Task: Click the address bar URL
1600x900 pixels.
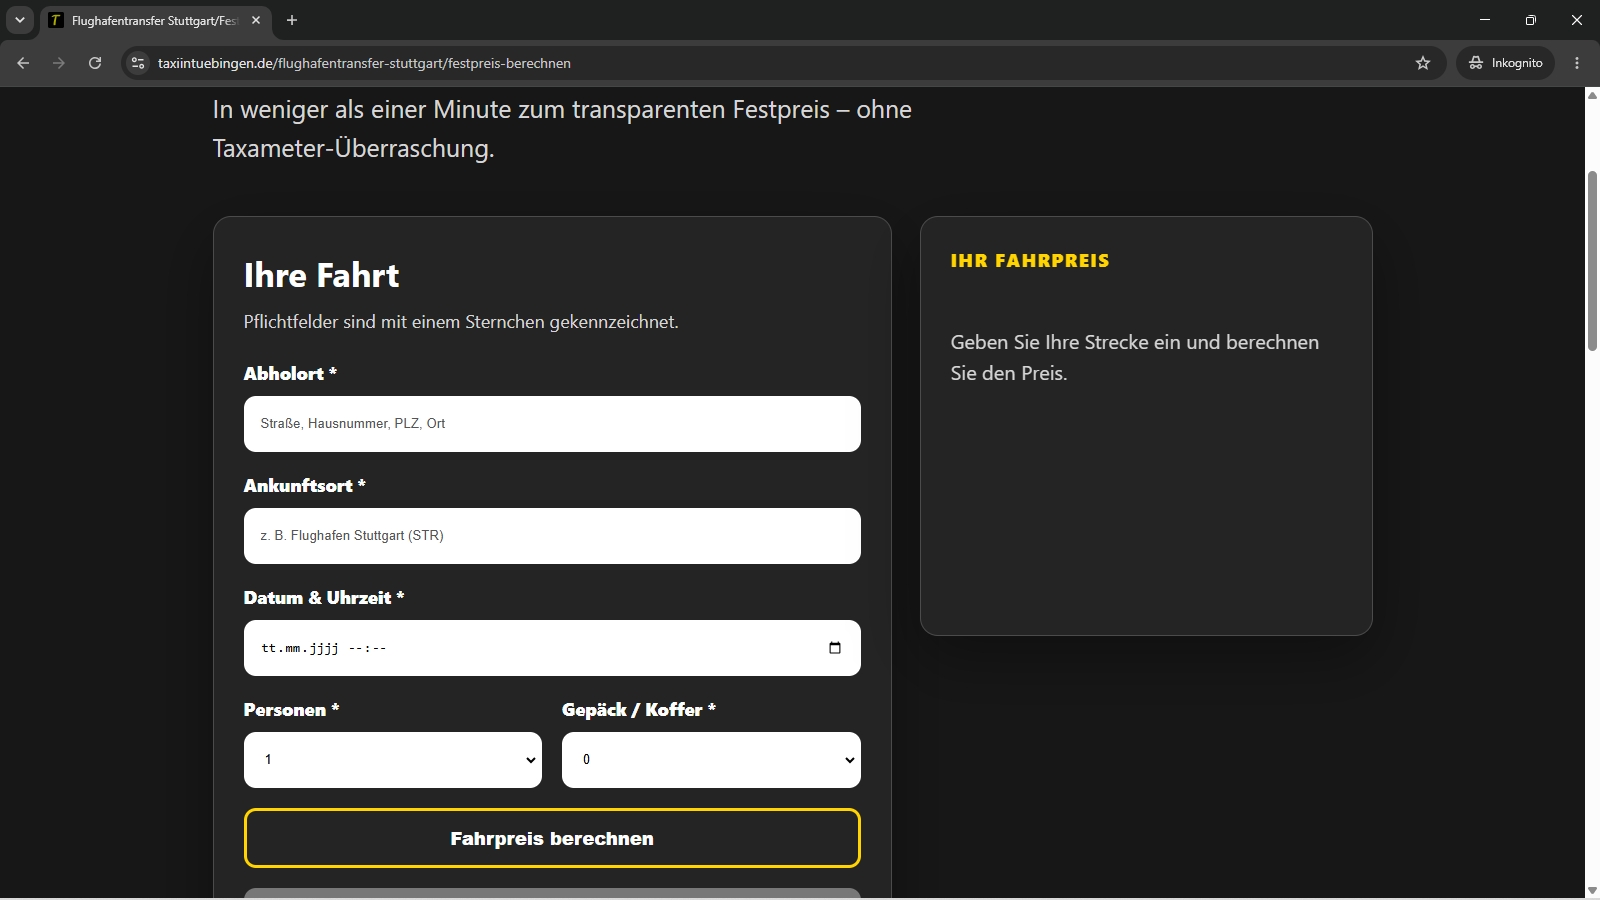Action: coord(364,63)
